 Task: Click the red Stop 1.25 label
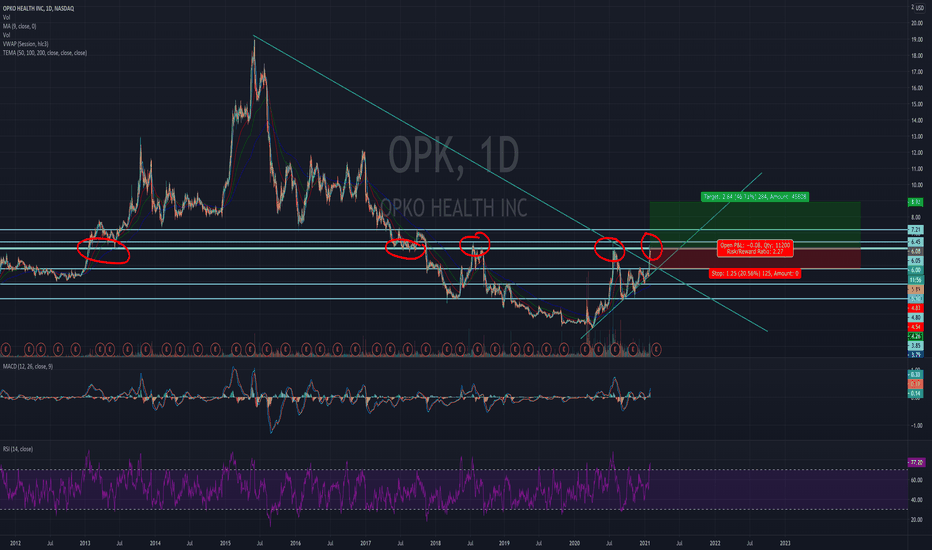754,274
